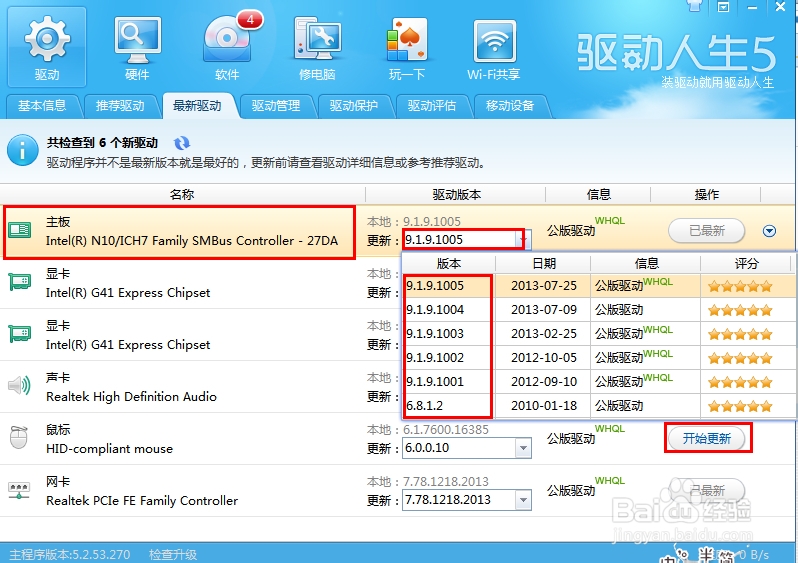798x563 pixels.
Task: Click the 版本 column header in dropdown
Action: 448,263
